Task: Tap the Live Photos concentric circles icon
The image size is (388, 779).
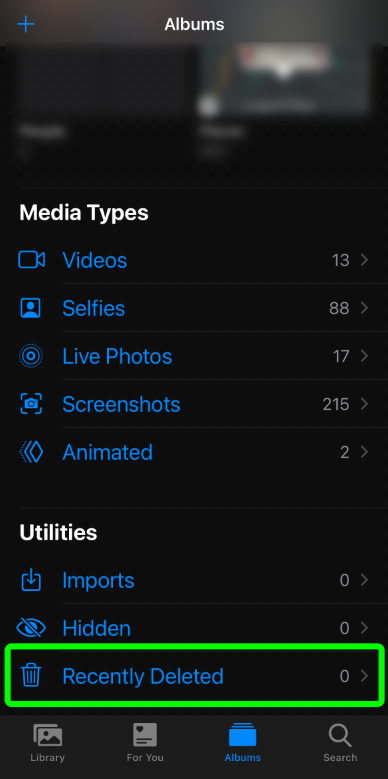Action: pos(31,356)
